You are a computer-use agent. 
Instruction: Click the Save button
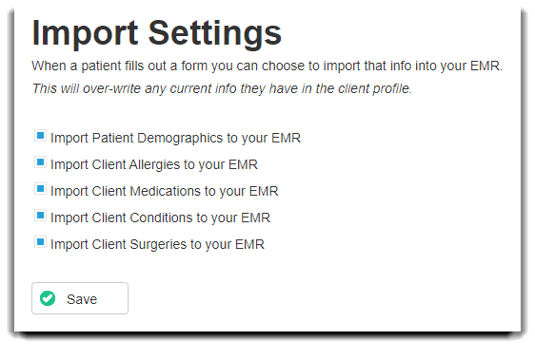[x=80, y=298]
